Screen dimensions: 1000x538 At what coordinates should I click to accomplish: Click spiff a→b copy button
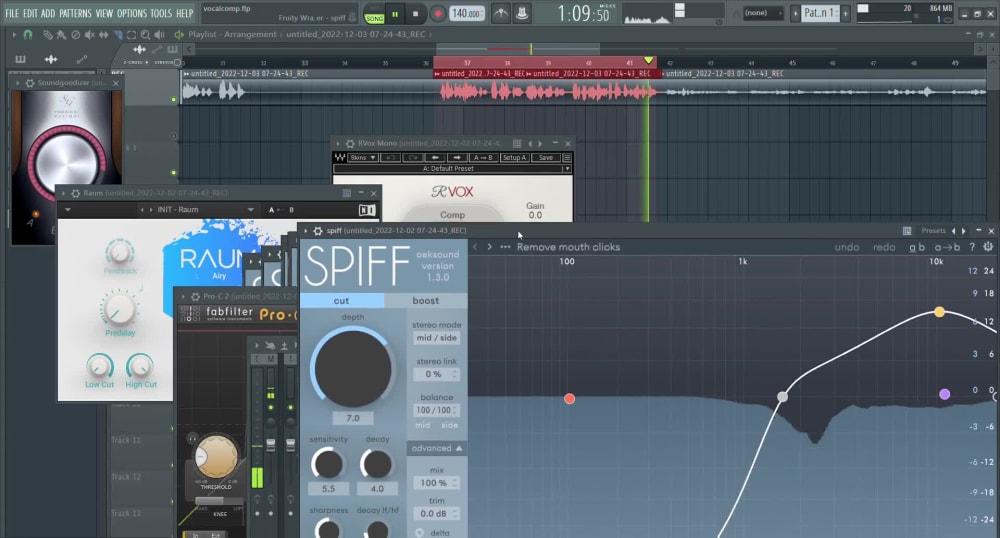pyautogui.click(x=947, y=247)
